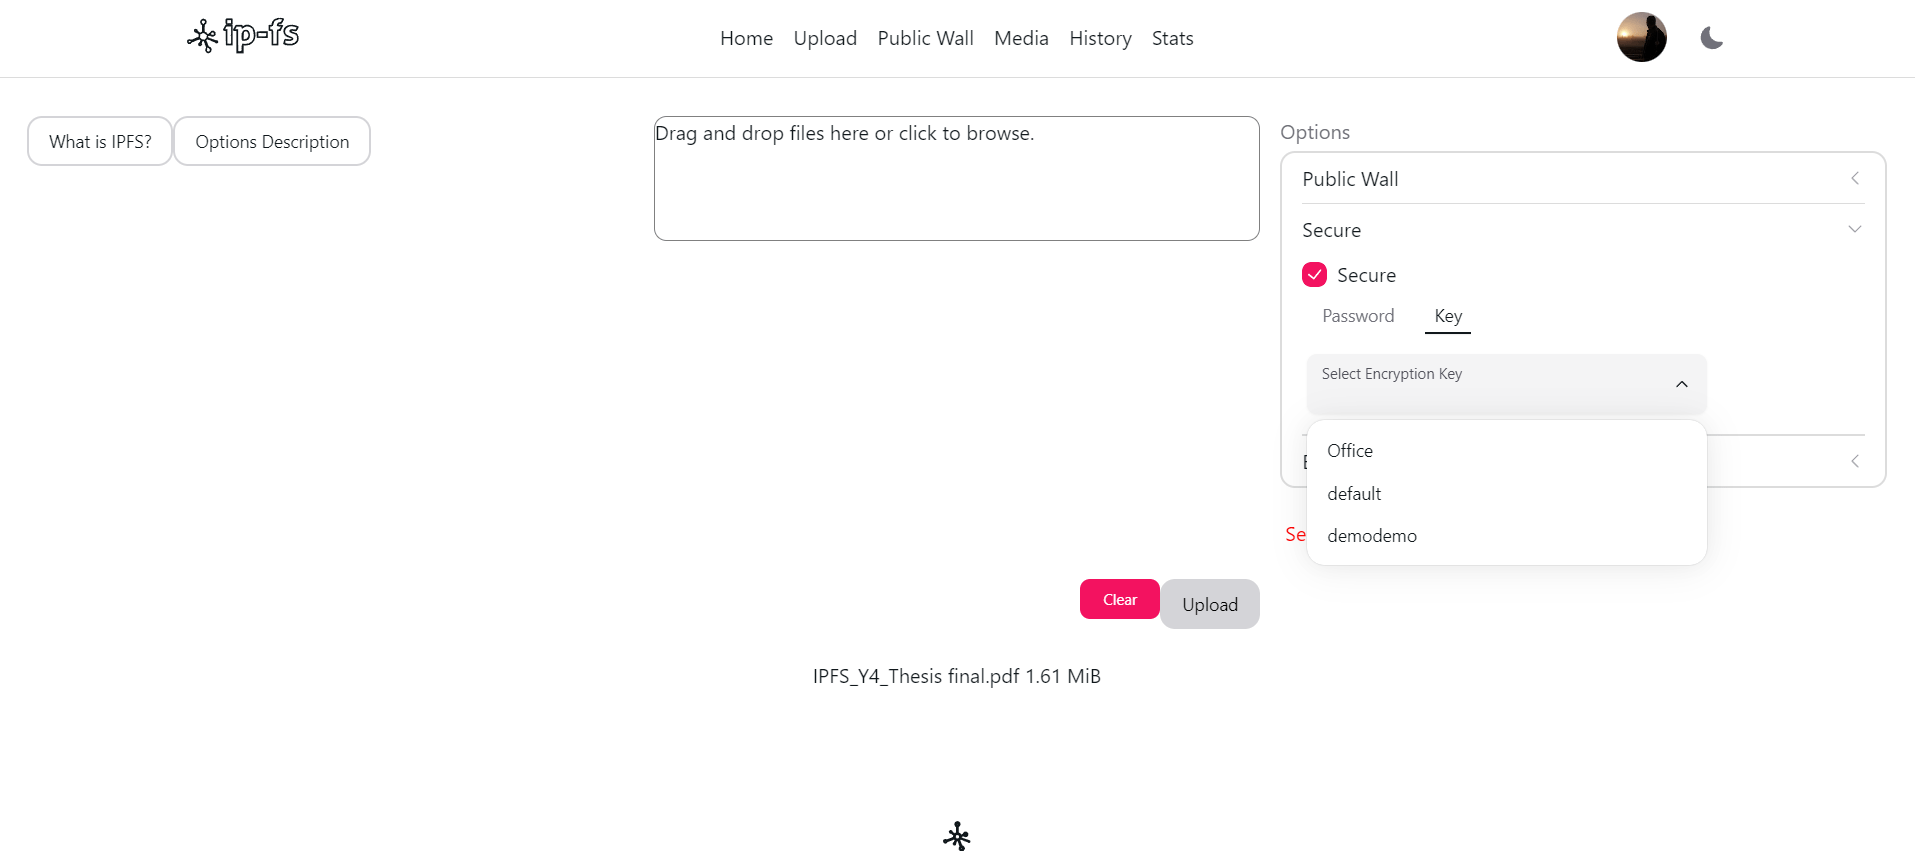Viewport: 1915px width, 862px height.
Task: Choose the default encryption key
Action: coord(1354,494)
